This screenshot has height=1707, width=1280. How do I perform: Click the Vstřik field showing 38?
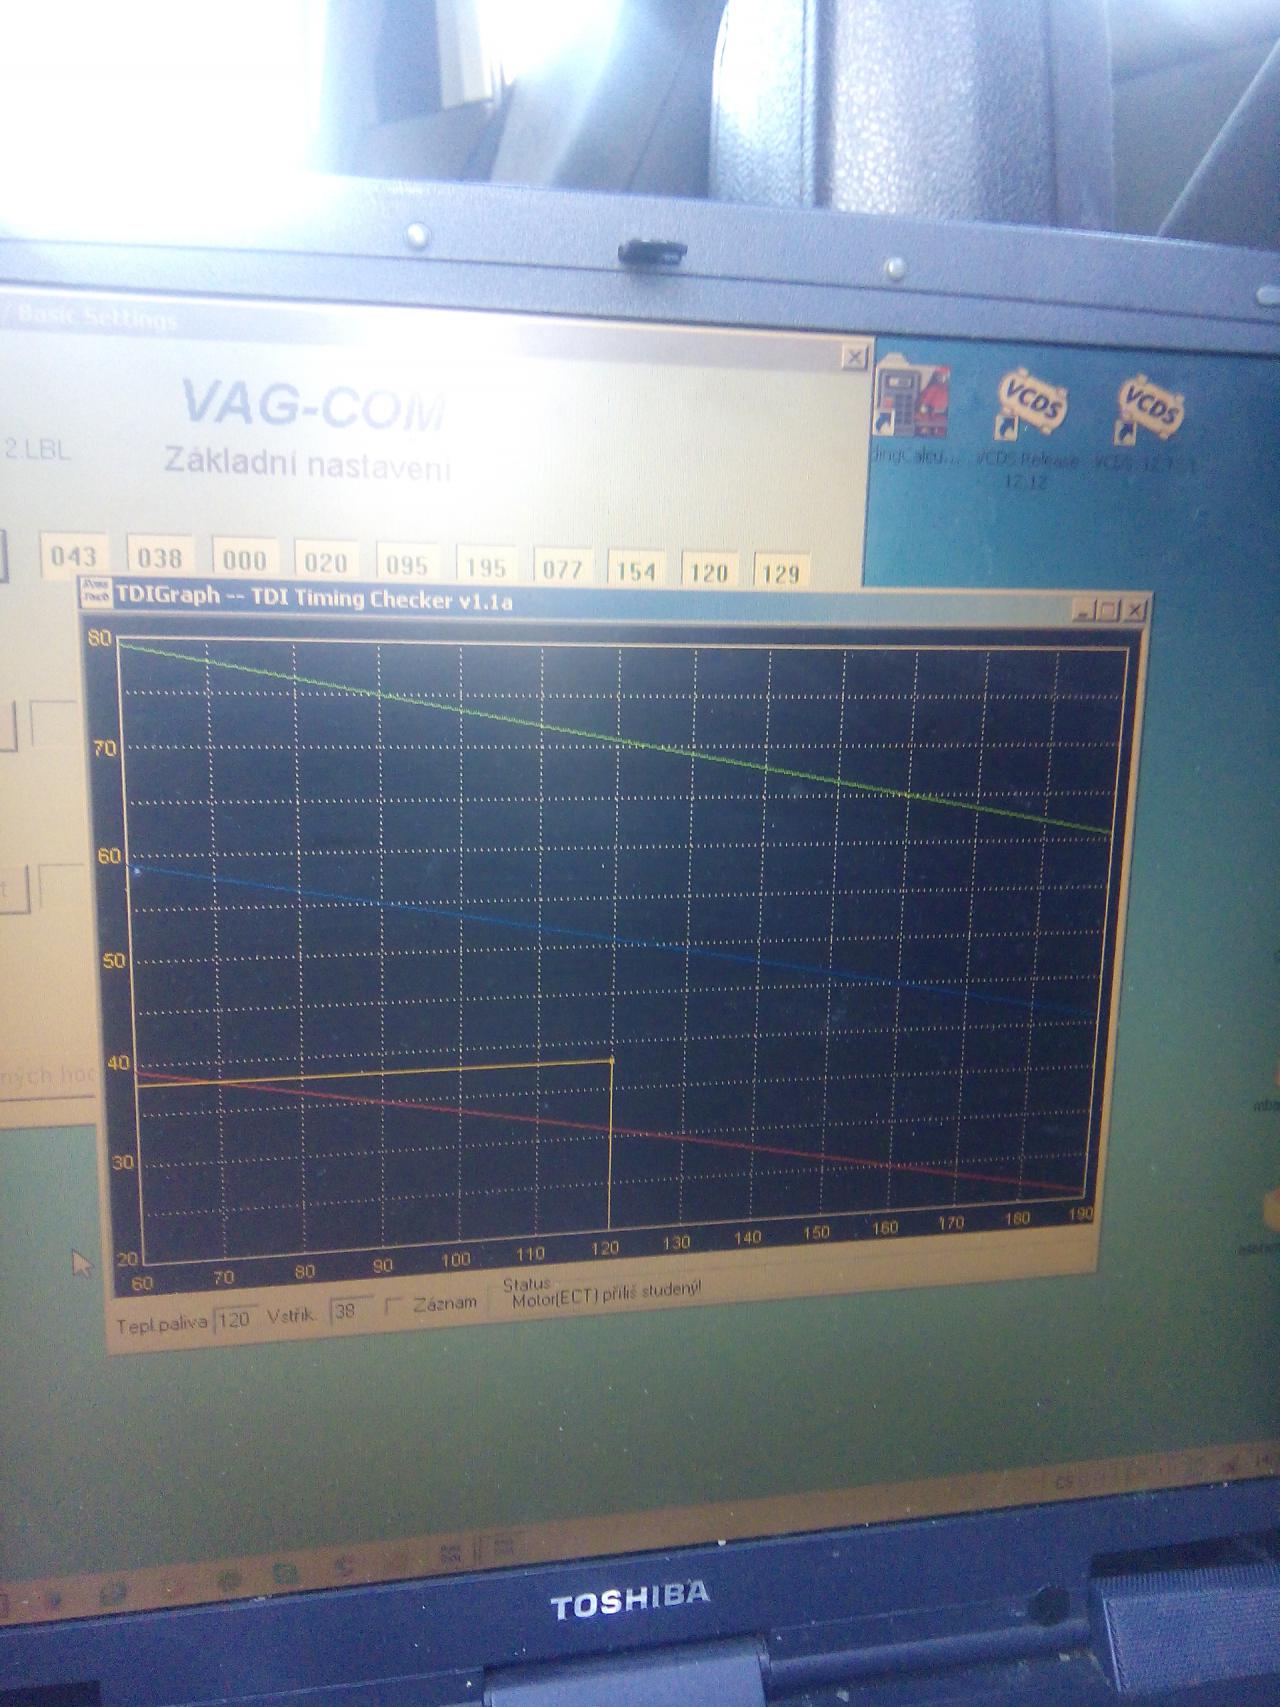pyautogui.click(x=349, y=1311)
